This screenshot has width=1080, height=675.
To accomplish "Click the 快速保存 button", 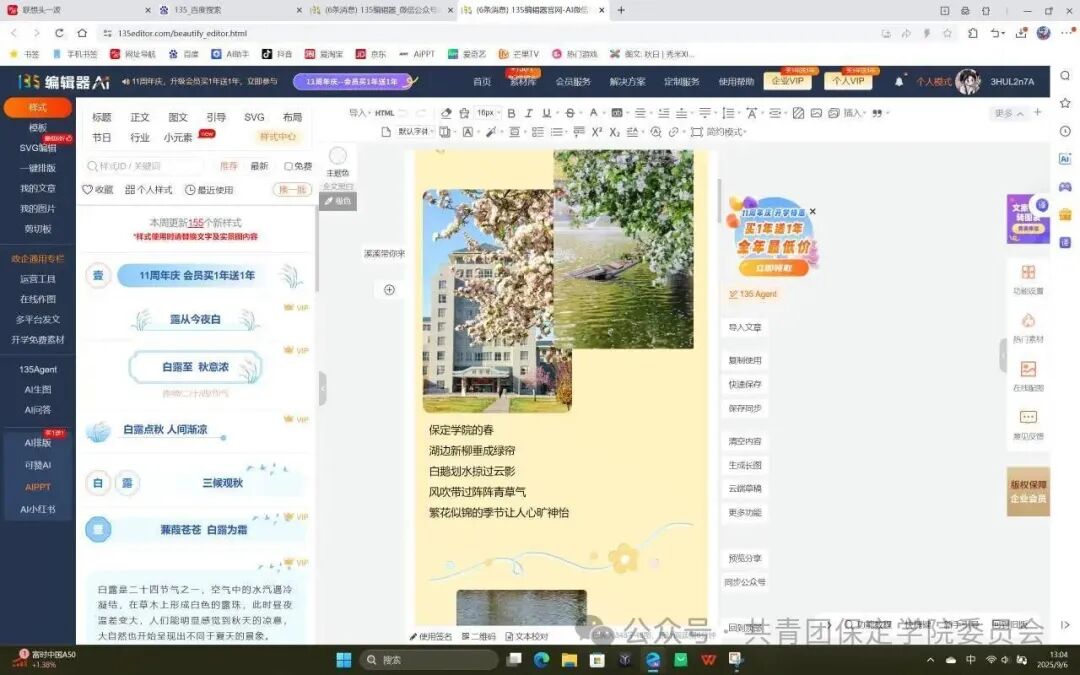I will pyautogui.click(x=745, y=384).
